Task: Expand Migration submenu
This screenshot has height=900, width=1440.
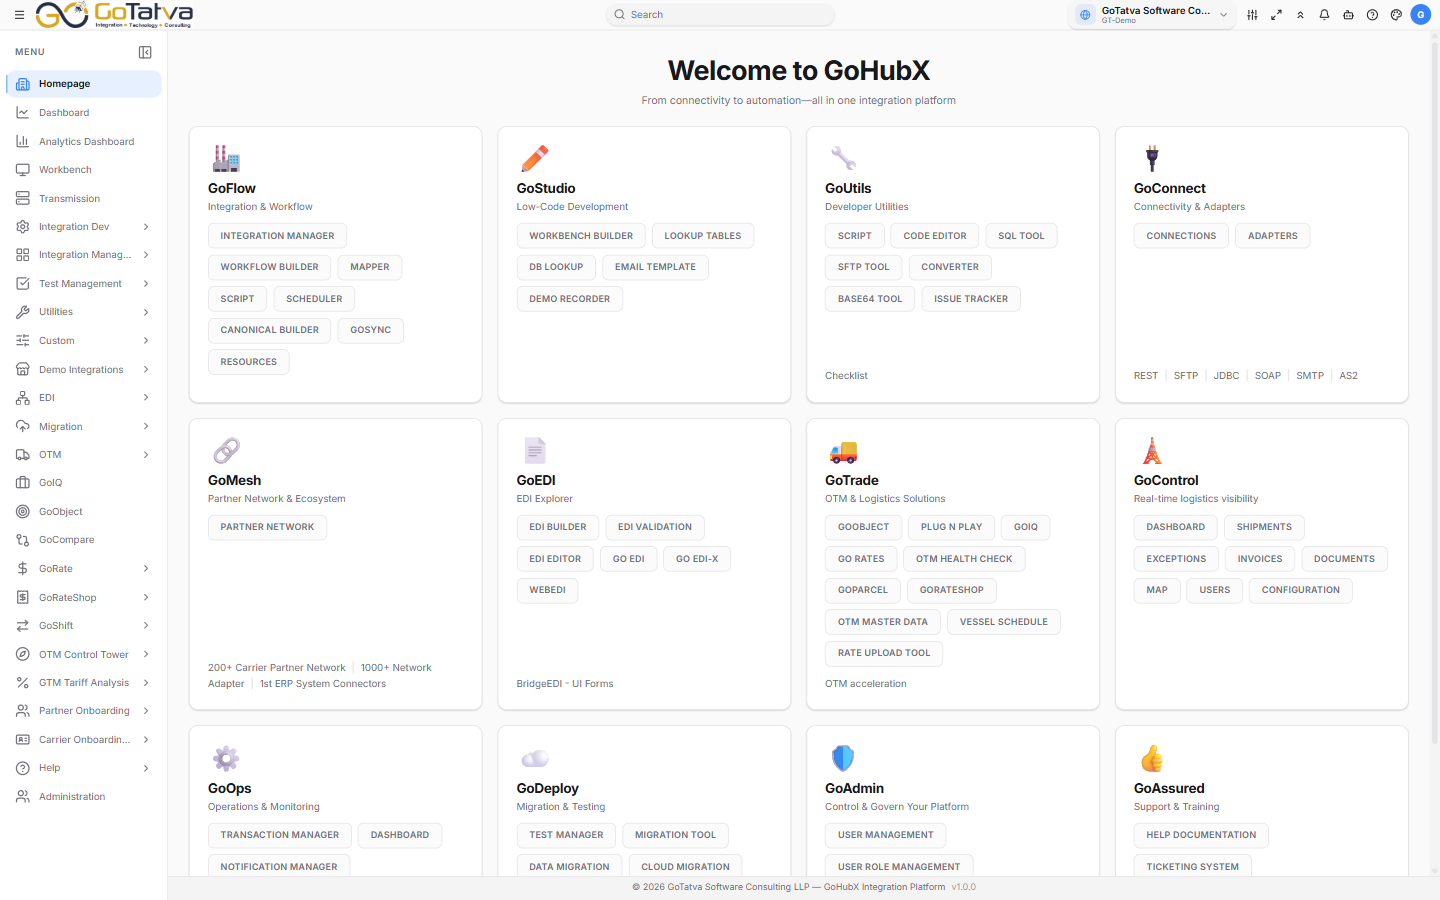Action: point(146,427)
